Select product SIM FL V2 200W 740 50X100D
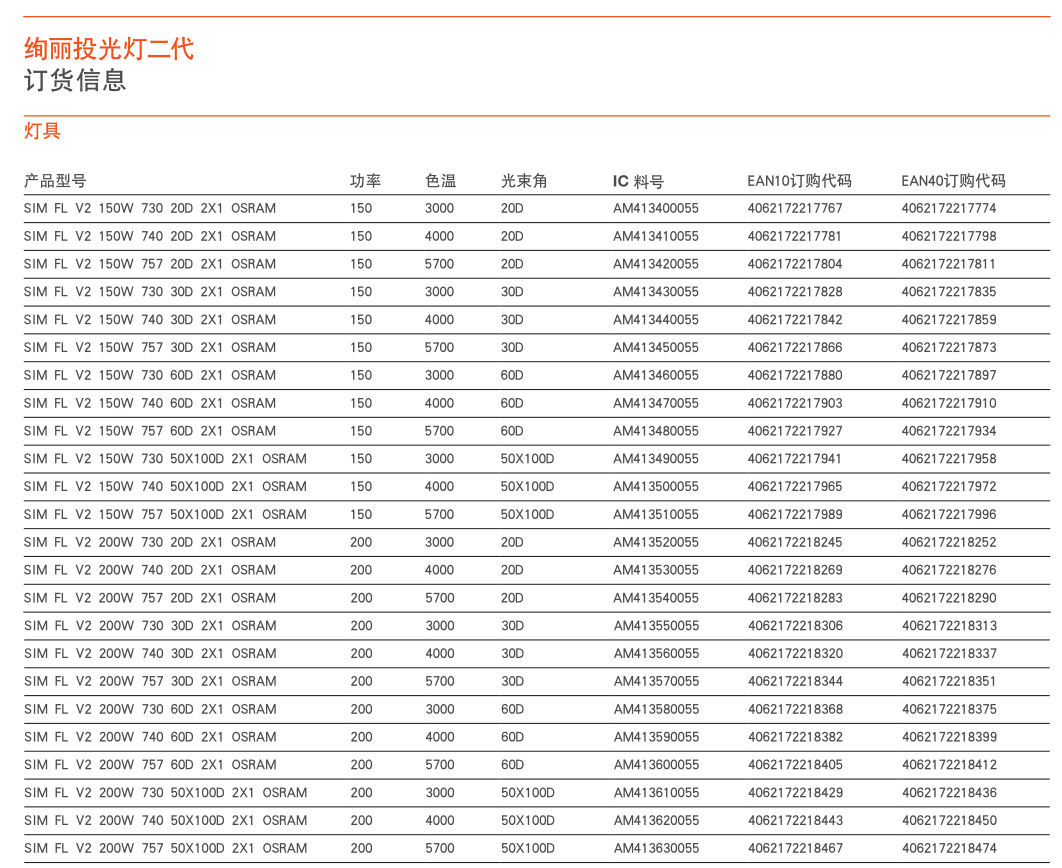1062x868 pixels. 166,821
